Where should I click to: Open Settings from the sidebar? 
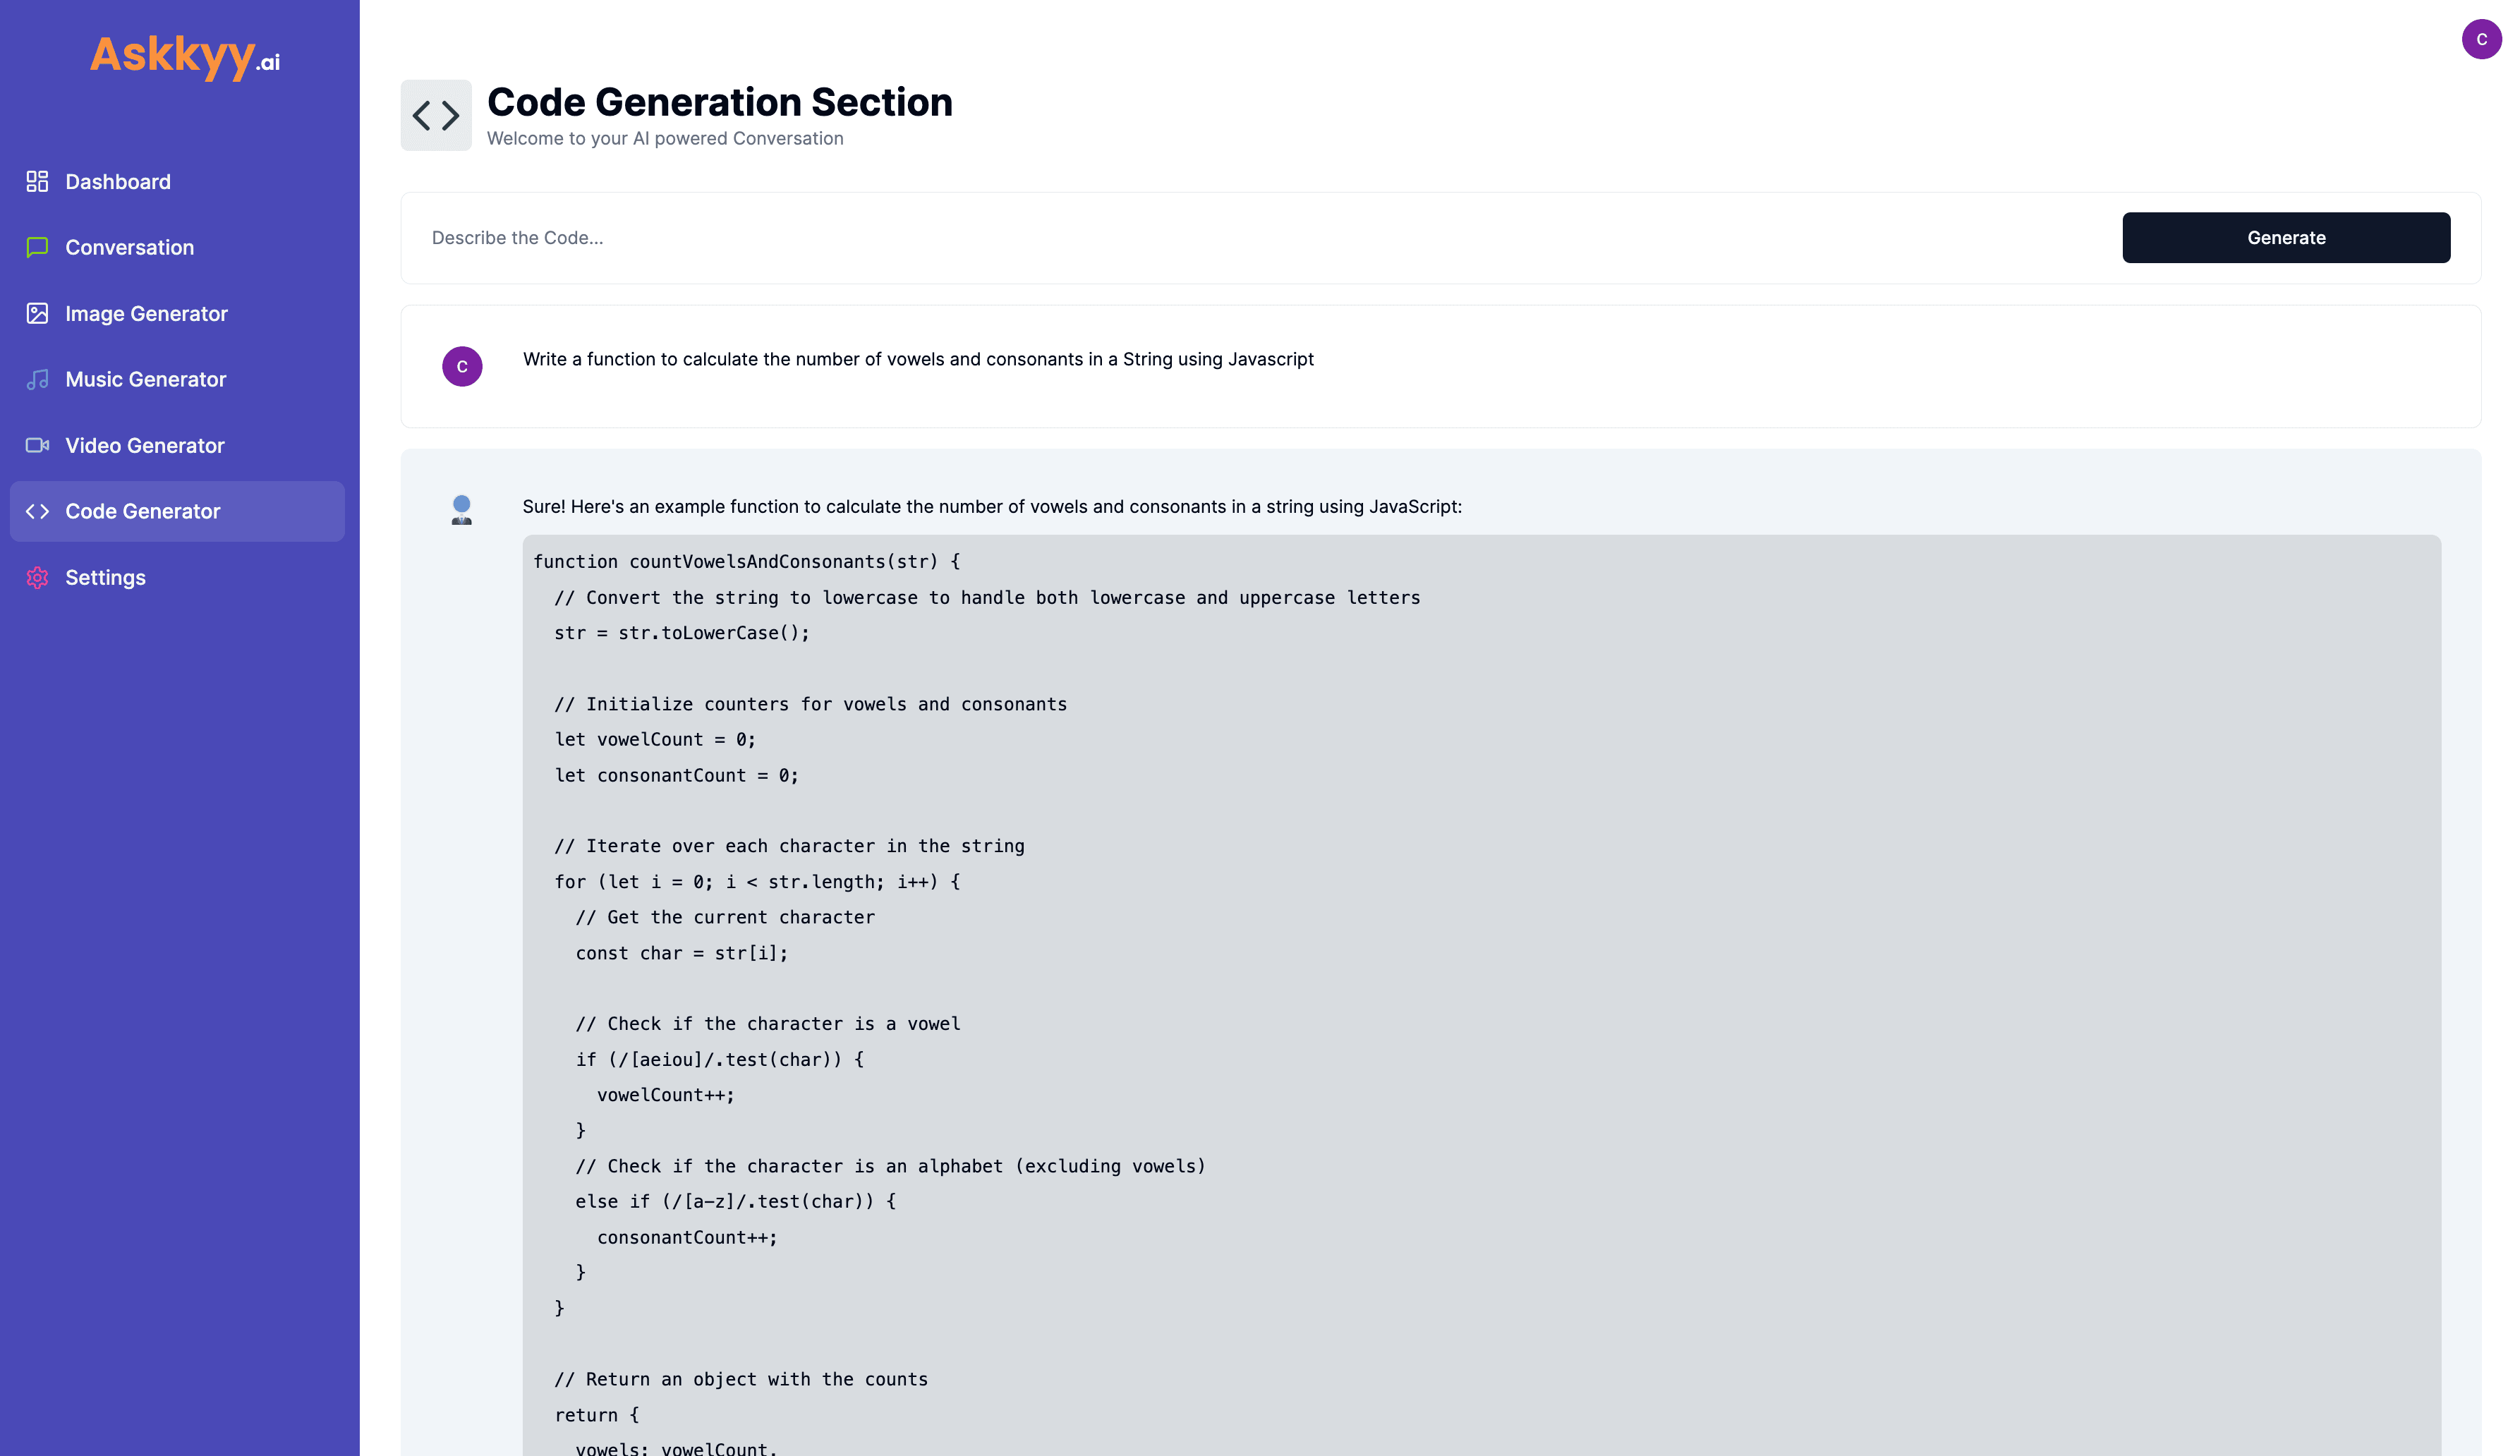coord(105,577)
